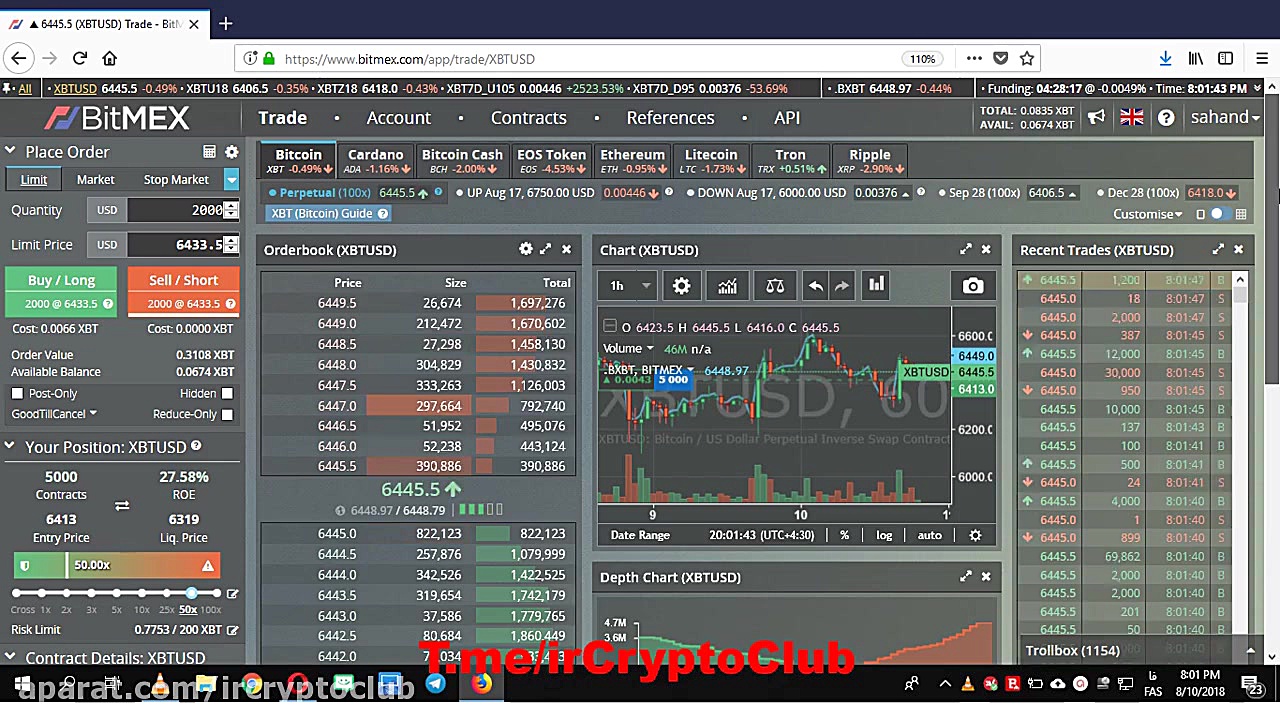1280x720 pixels.
Task: Open Telegram from taskbar
Action: click(x=435, y=684)
